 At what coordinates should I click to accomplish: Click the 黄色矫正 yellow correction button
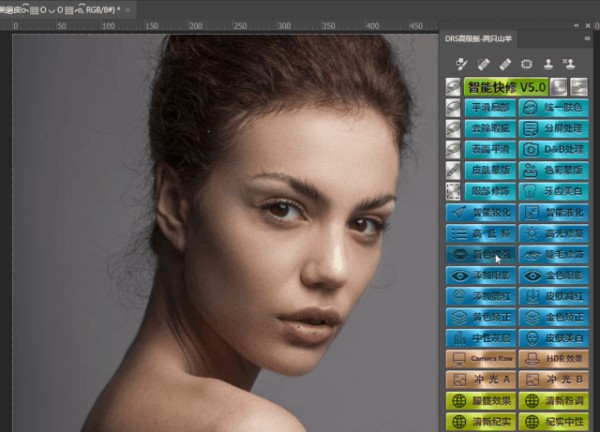[x=481, y=317]
